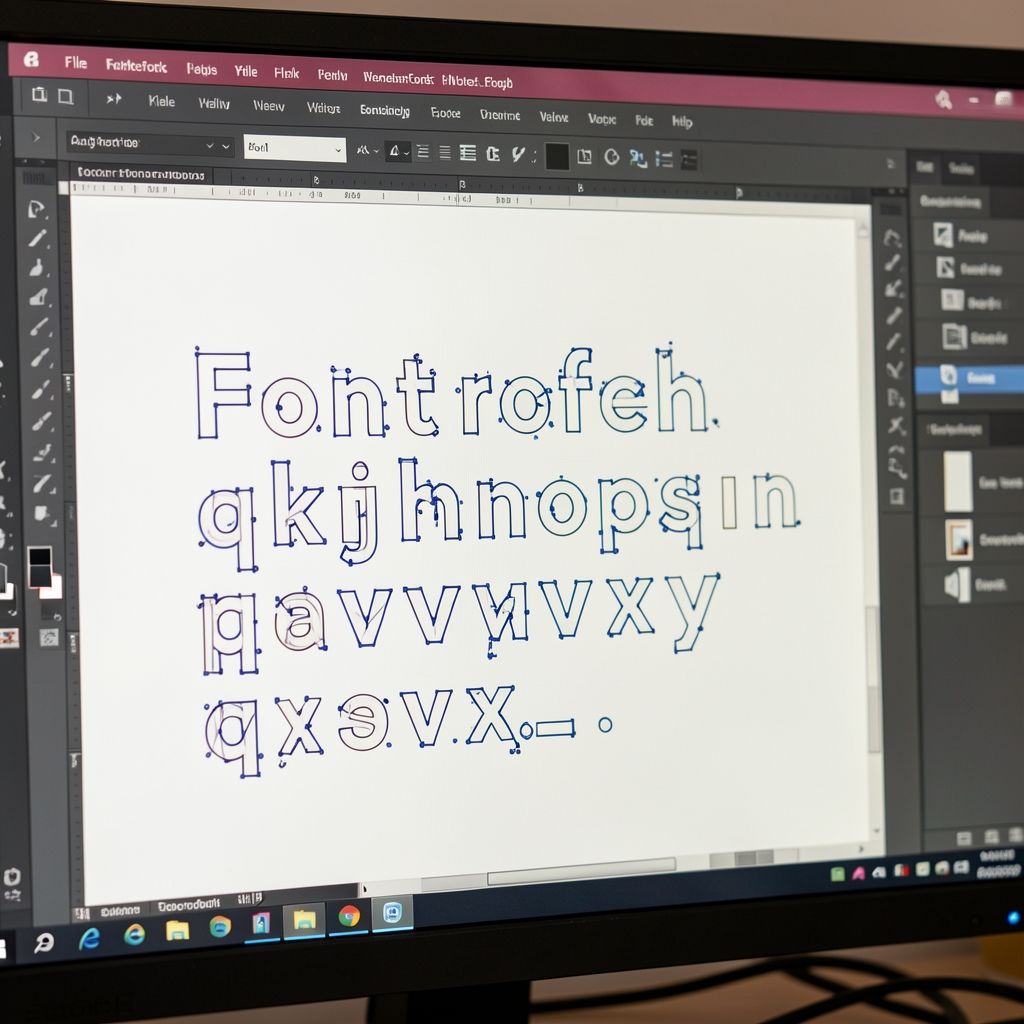Select the scissors-like tool in right tool strip
The height and width of the screenshot is (1024, 1024).
(894, 370)
